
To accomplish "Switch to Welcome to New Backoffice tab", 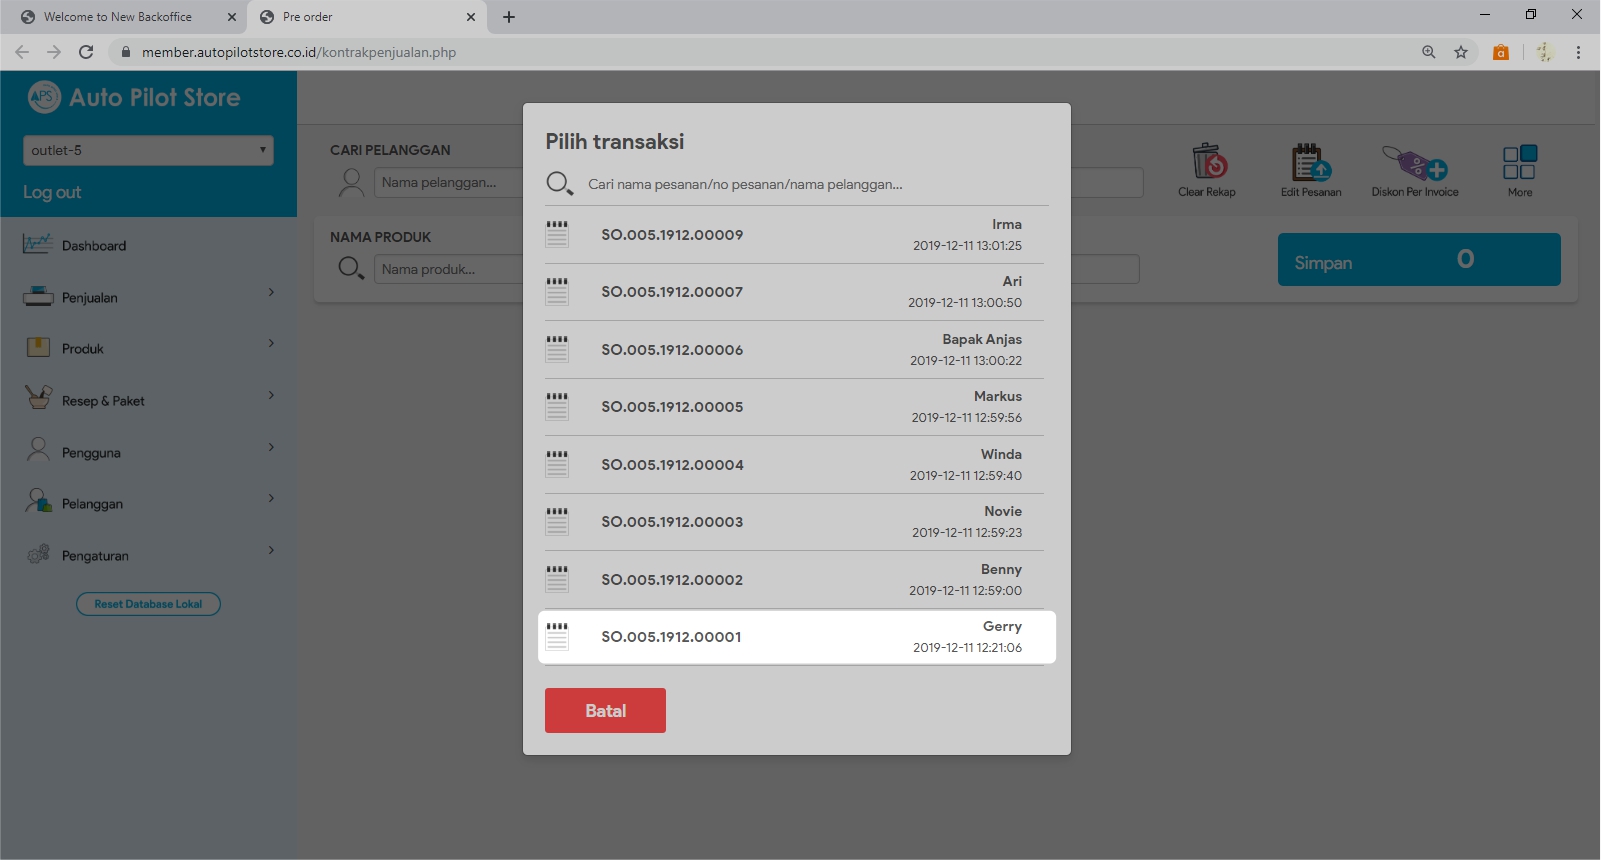I will click(x=118, y=17).
